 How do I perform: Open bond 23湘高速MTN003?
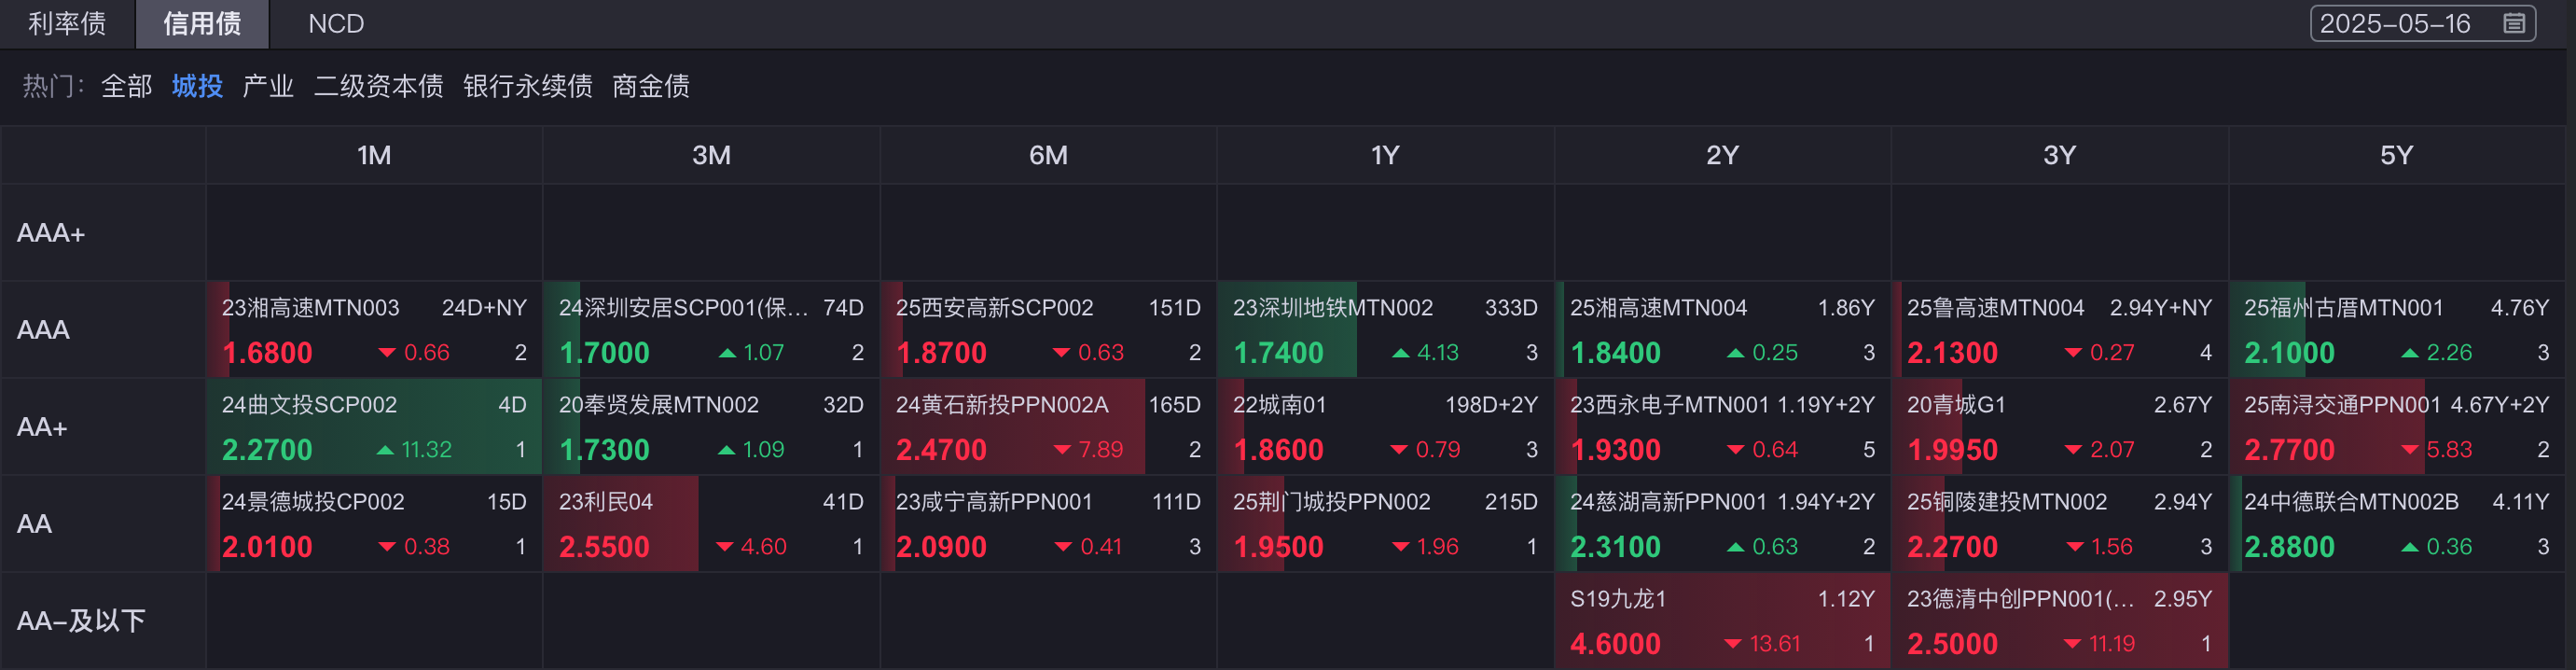[x=310, y=308]
